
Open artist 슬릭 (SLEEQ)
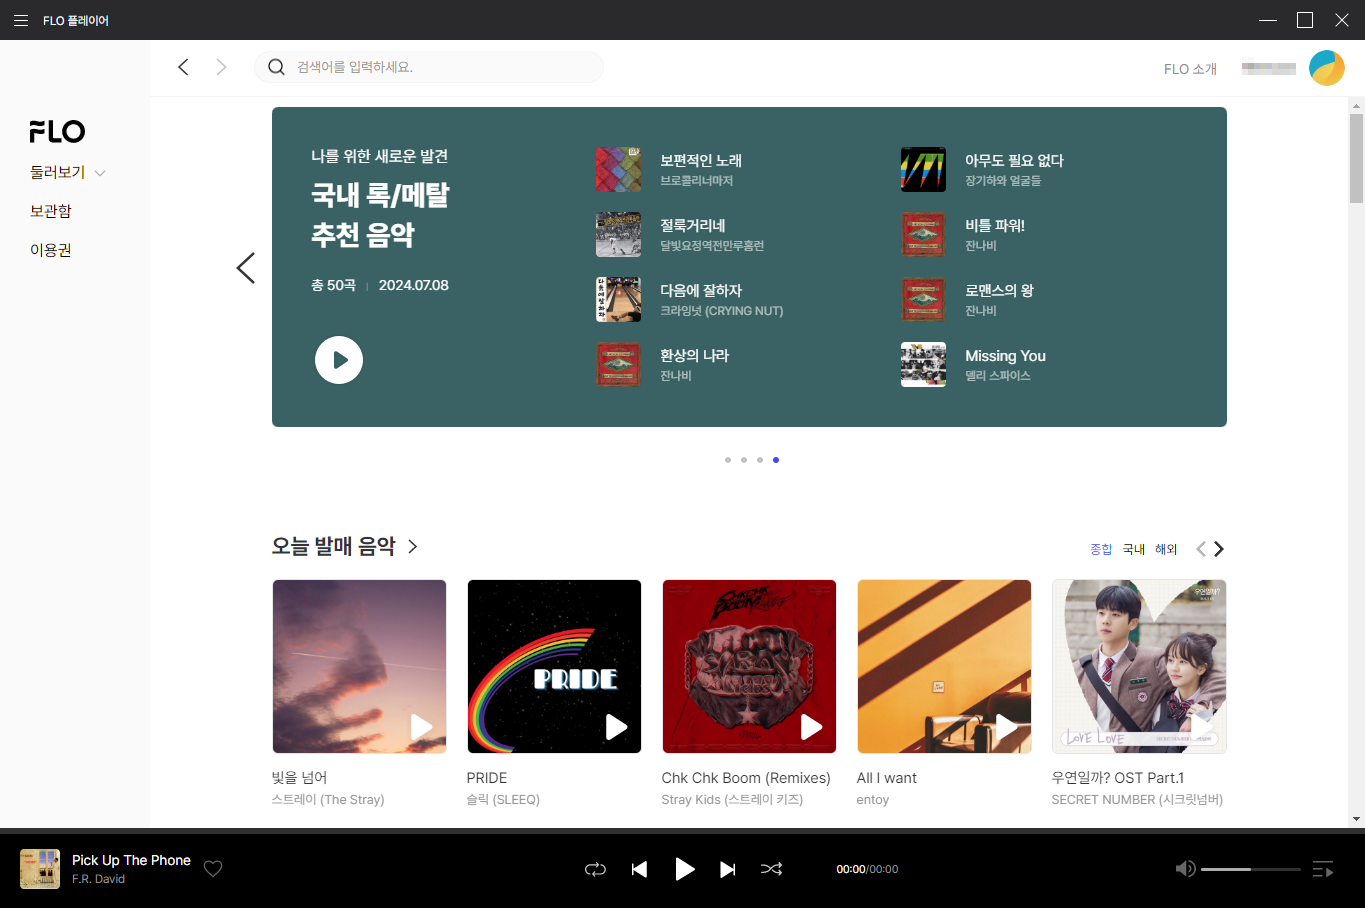[503, 799]
